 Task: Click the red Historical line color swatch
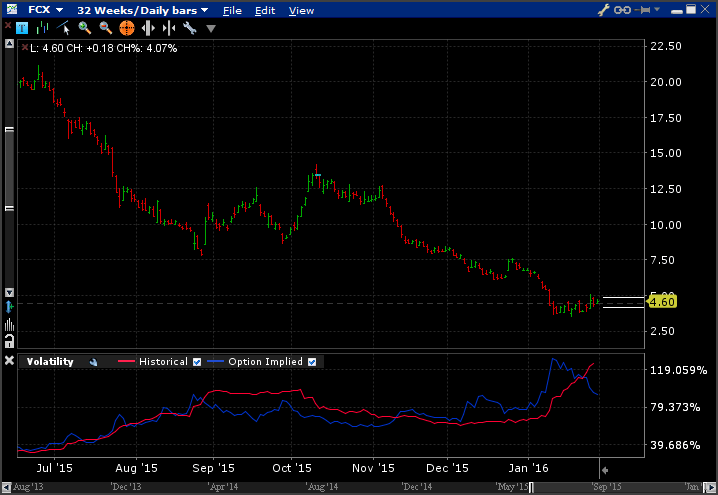[x=126, y=362]
